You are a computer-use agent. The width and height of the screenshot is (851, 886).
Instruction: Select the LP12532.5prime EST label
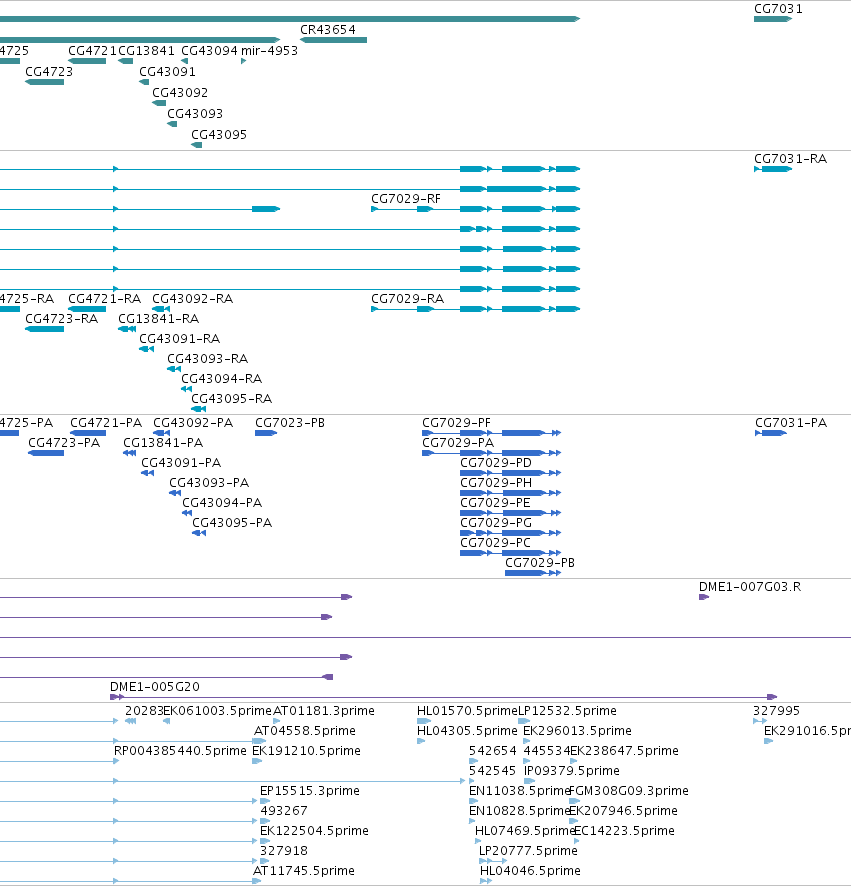coord(567,711)
